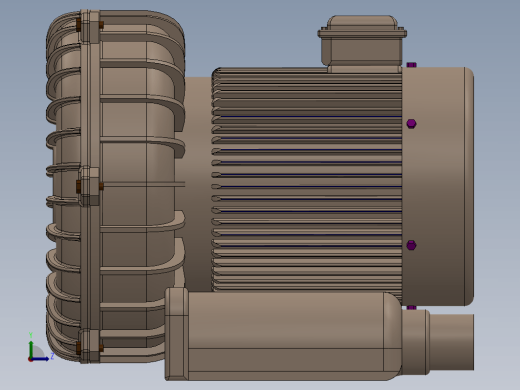The height and width of the screenshot is (390, 520).
Task: Click the blue Z axis arrow of the triad
Action: (41, 359)
